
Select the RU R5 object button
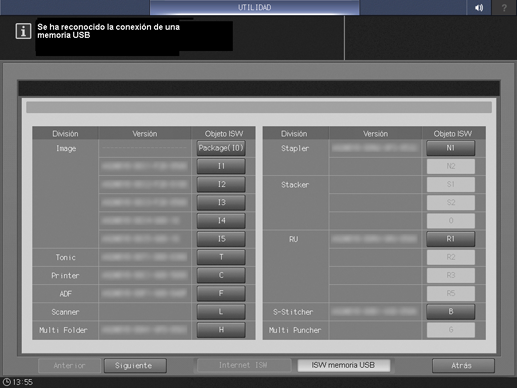click(451, 293)
